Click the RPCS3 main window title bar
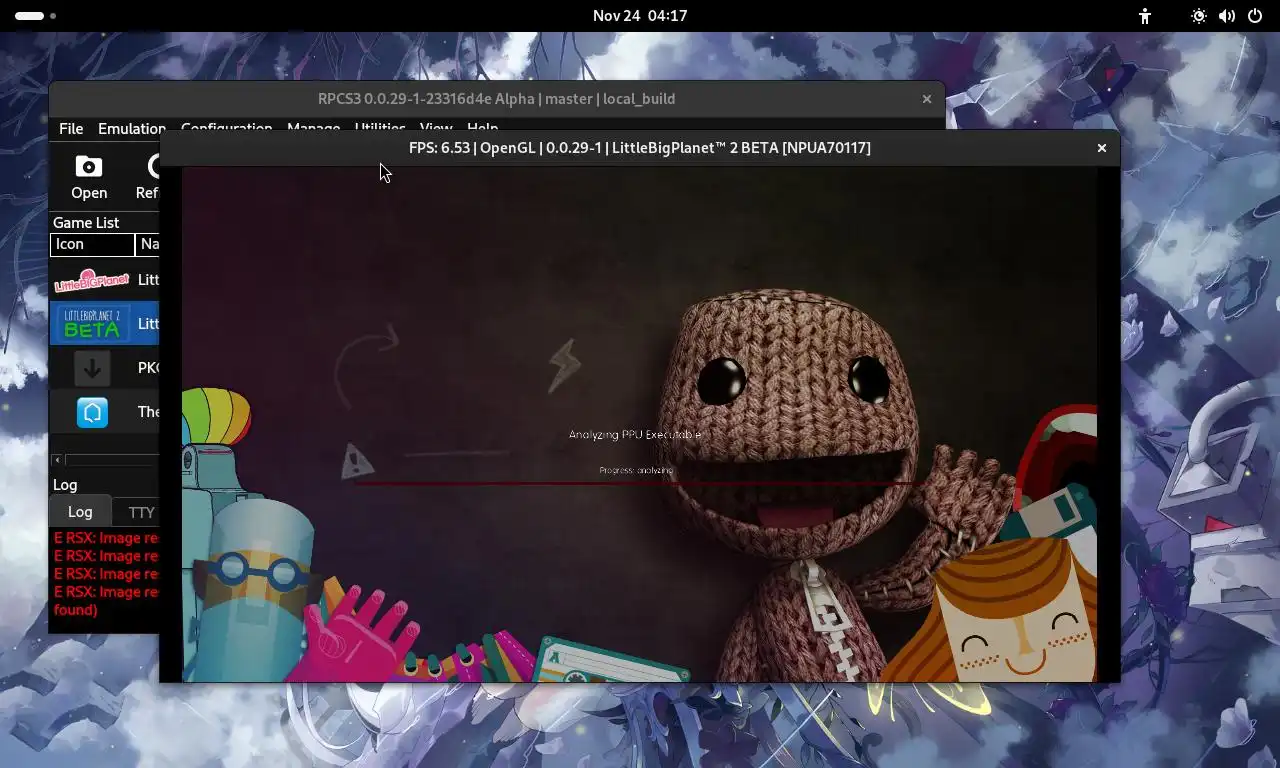 point(496,99)
